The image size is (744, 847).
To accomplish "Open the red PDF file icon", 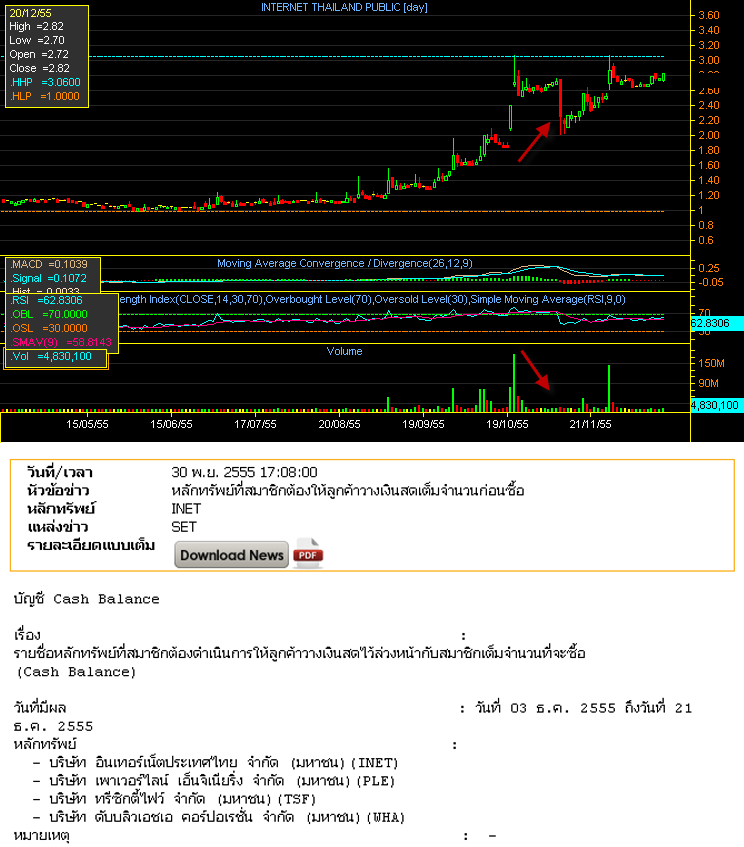I will [308, 554].
